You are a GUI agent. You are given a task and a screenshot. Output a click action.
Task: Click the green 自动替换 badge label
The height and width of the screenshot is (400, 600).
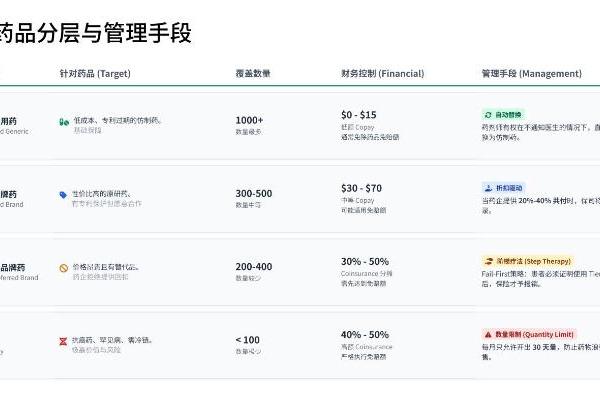coord(503,114)
